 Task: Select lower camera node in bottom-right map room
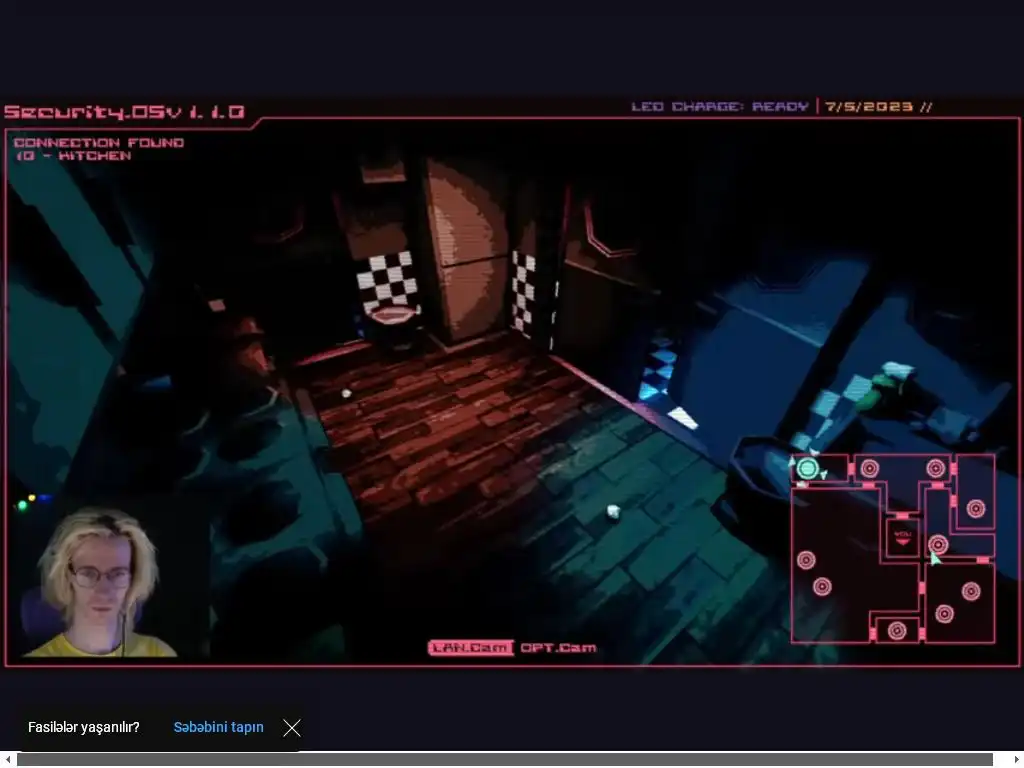pos(944,614)
